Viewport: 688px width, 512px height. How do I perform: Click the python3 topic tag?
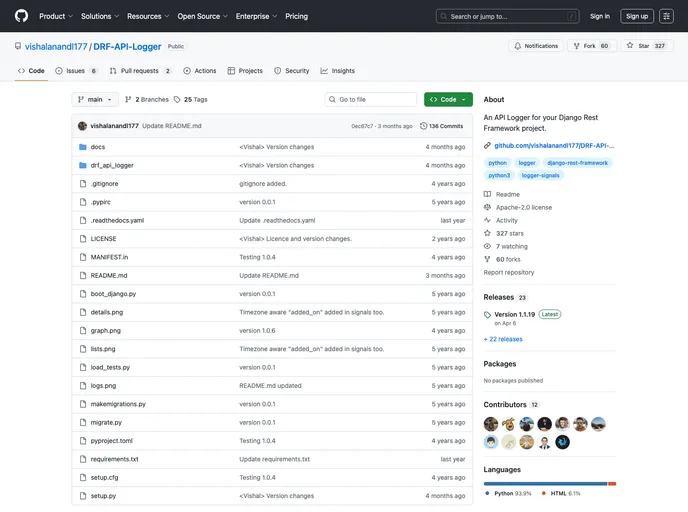pos(499,175)
